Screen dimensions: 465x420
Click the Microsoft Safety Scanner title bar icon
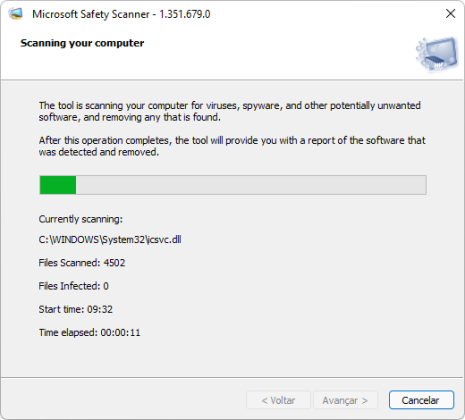tap(15, 14)
